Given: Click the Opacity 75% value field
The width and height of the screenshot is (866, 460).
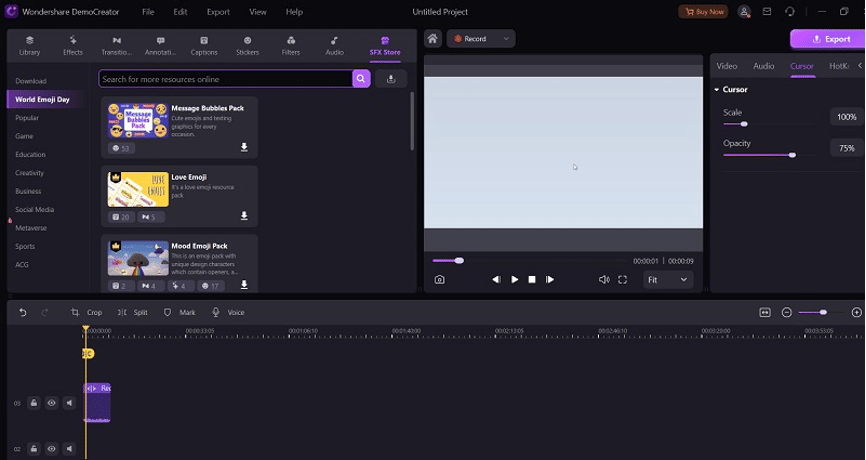Looking at the screenshot, I should coord(847,148).
